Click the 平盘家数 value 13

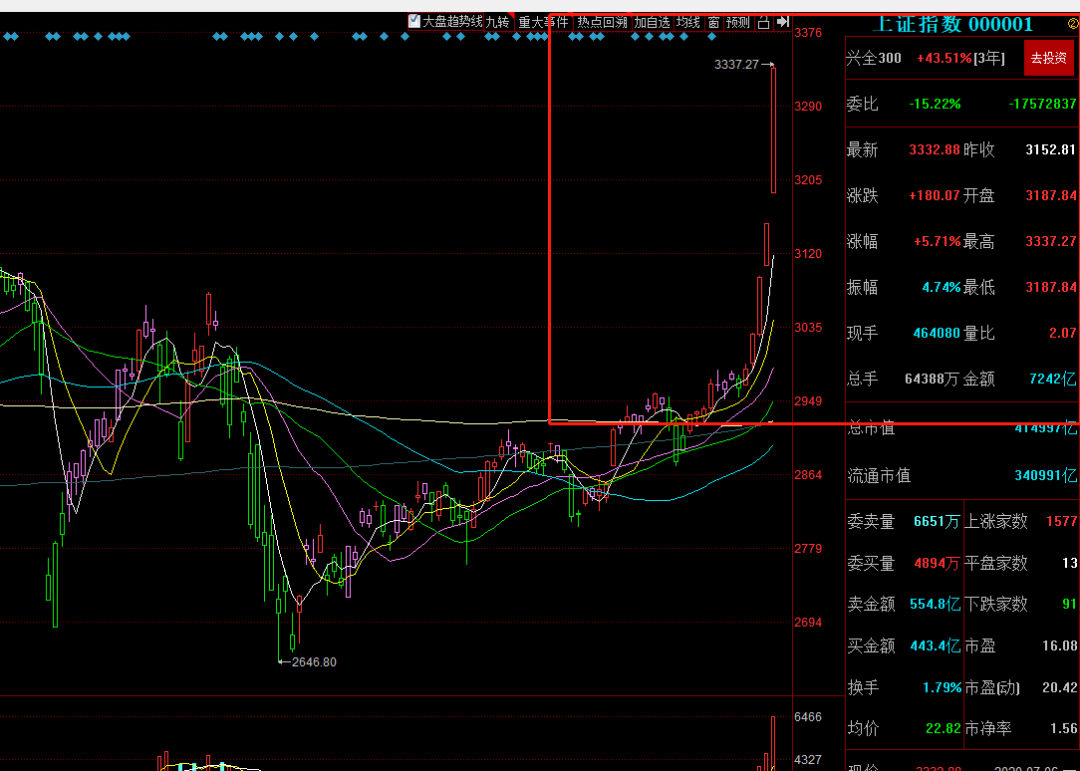[x=1069, y=563]
